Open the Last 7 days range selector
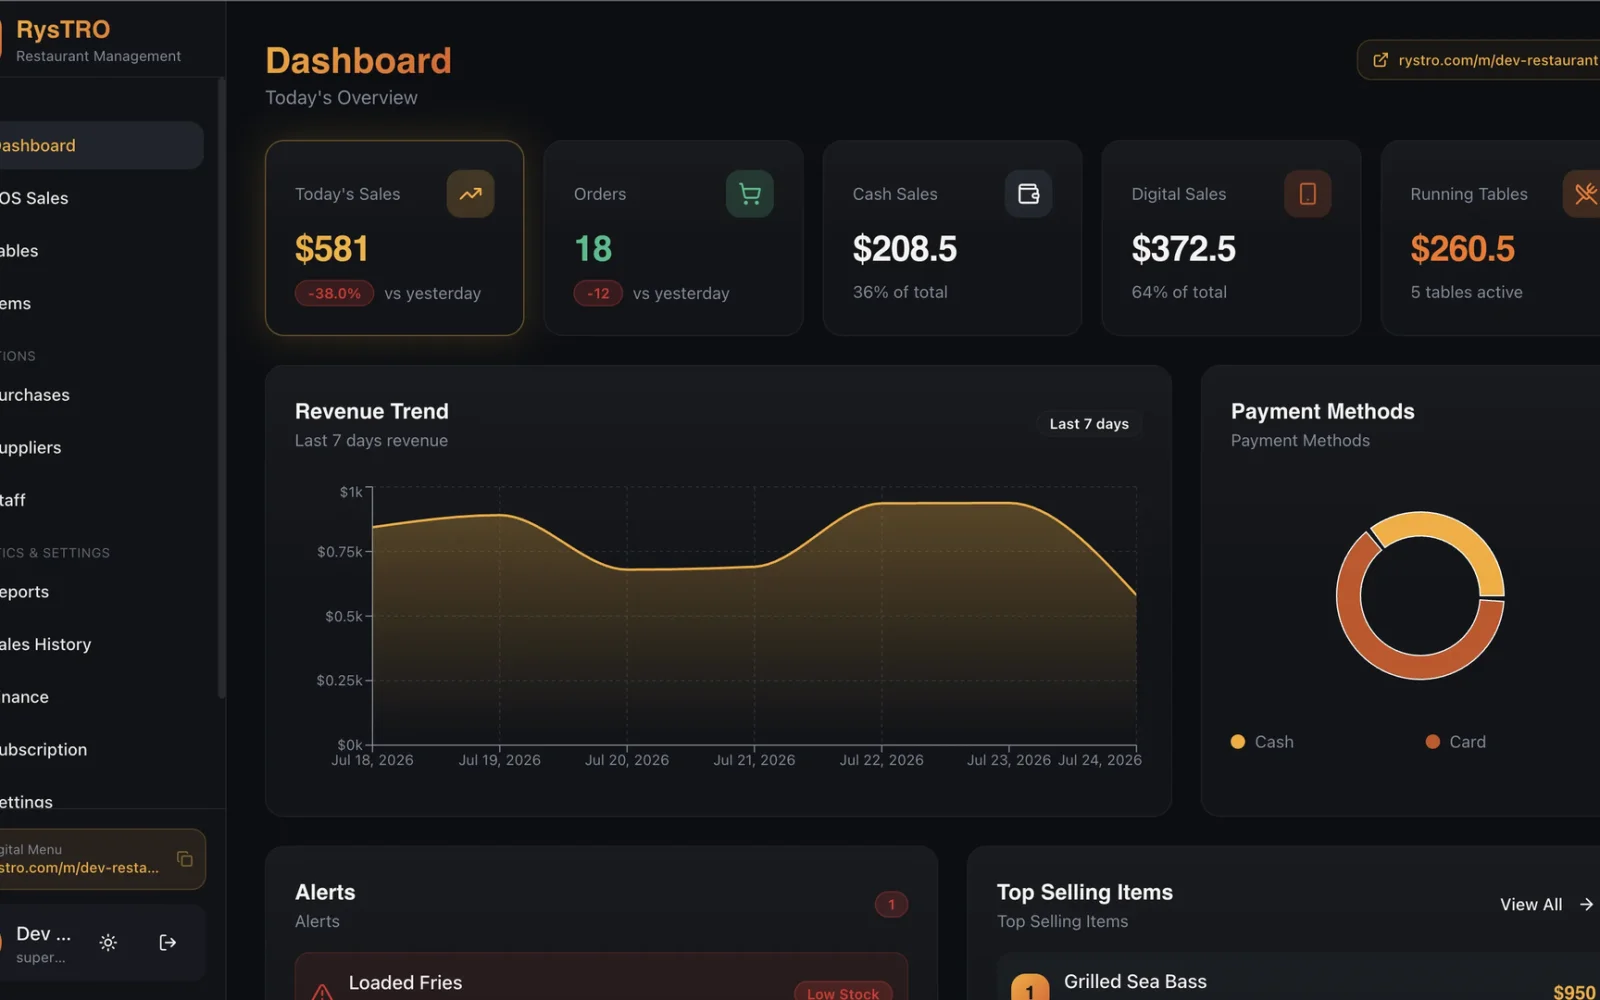 (x=1089, y=424)
